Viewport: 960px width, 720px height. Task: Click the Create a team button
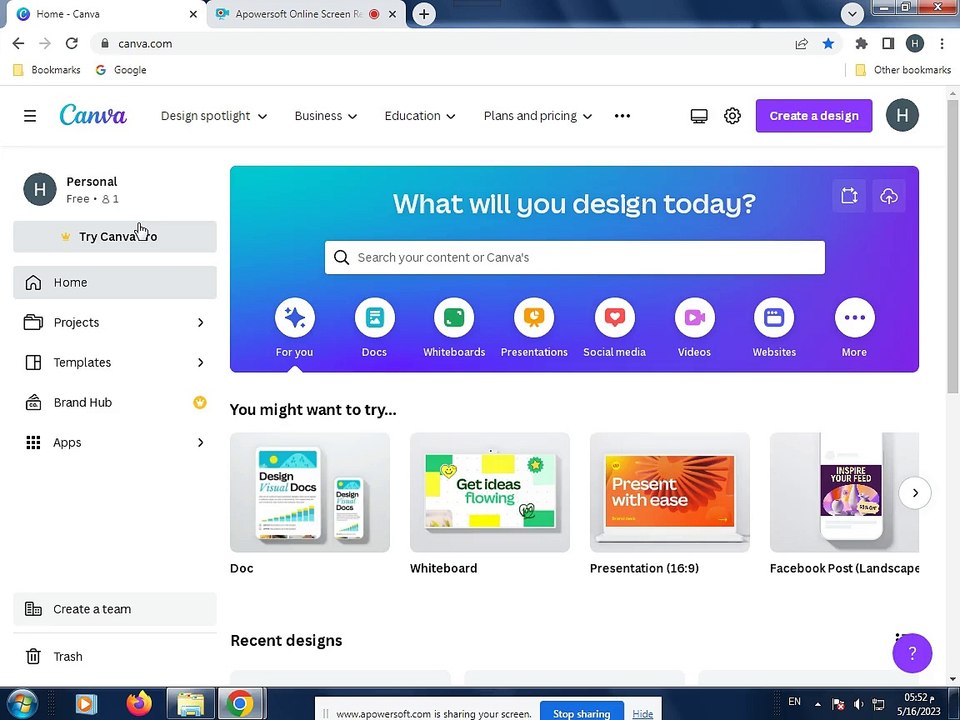[x=114, y=609]
